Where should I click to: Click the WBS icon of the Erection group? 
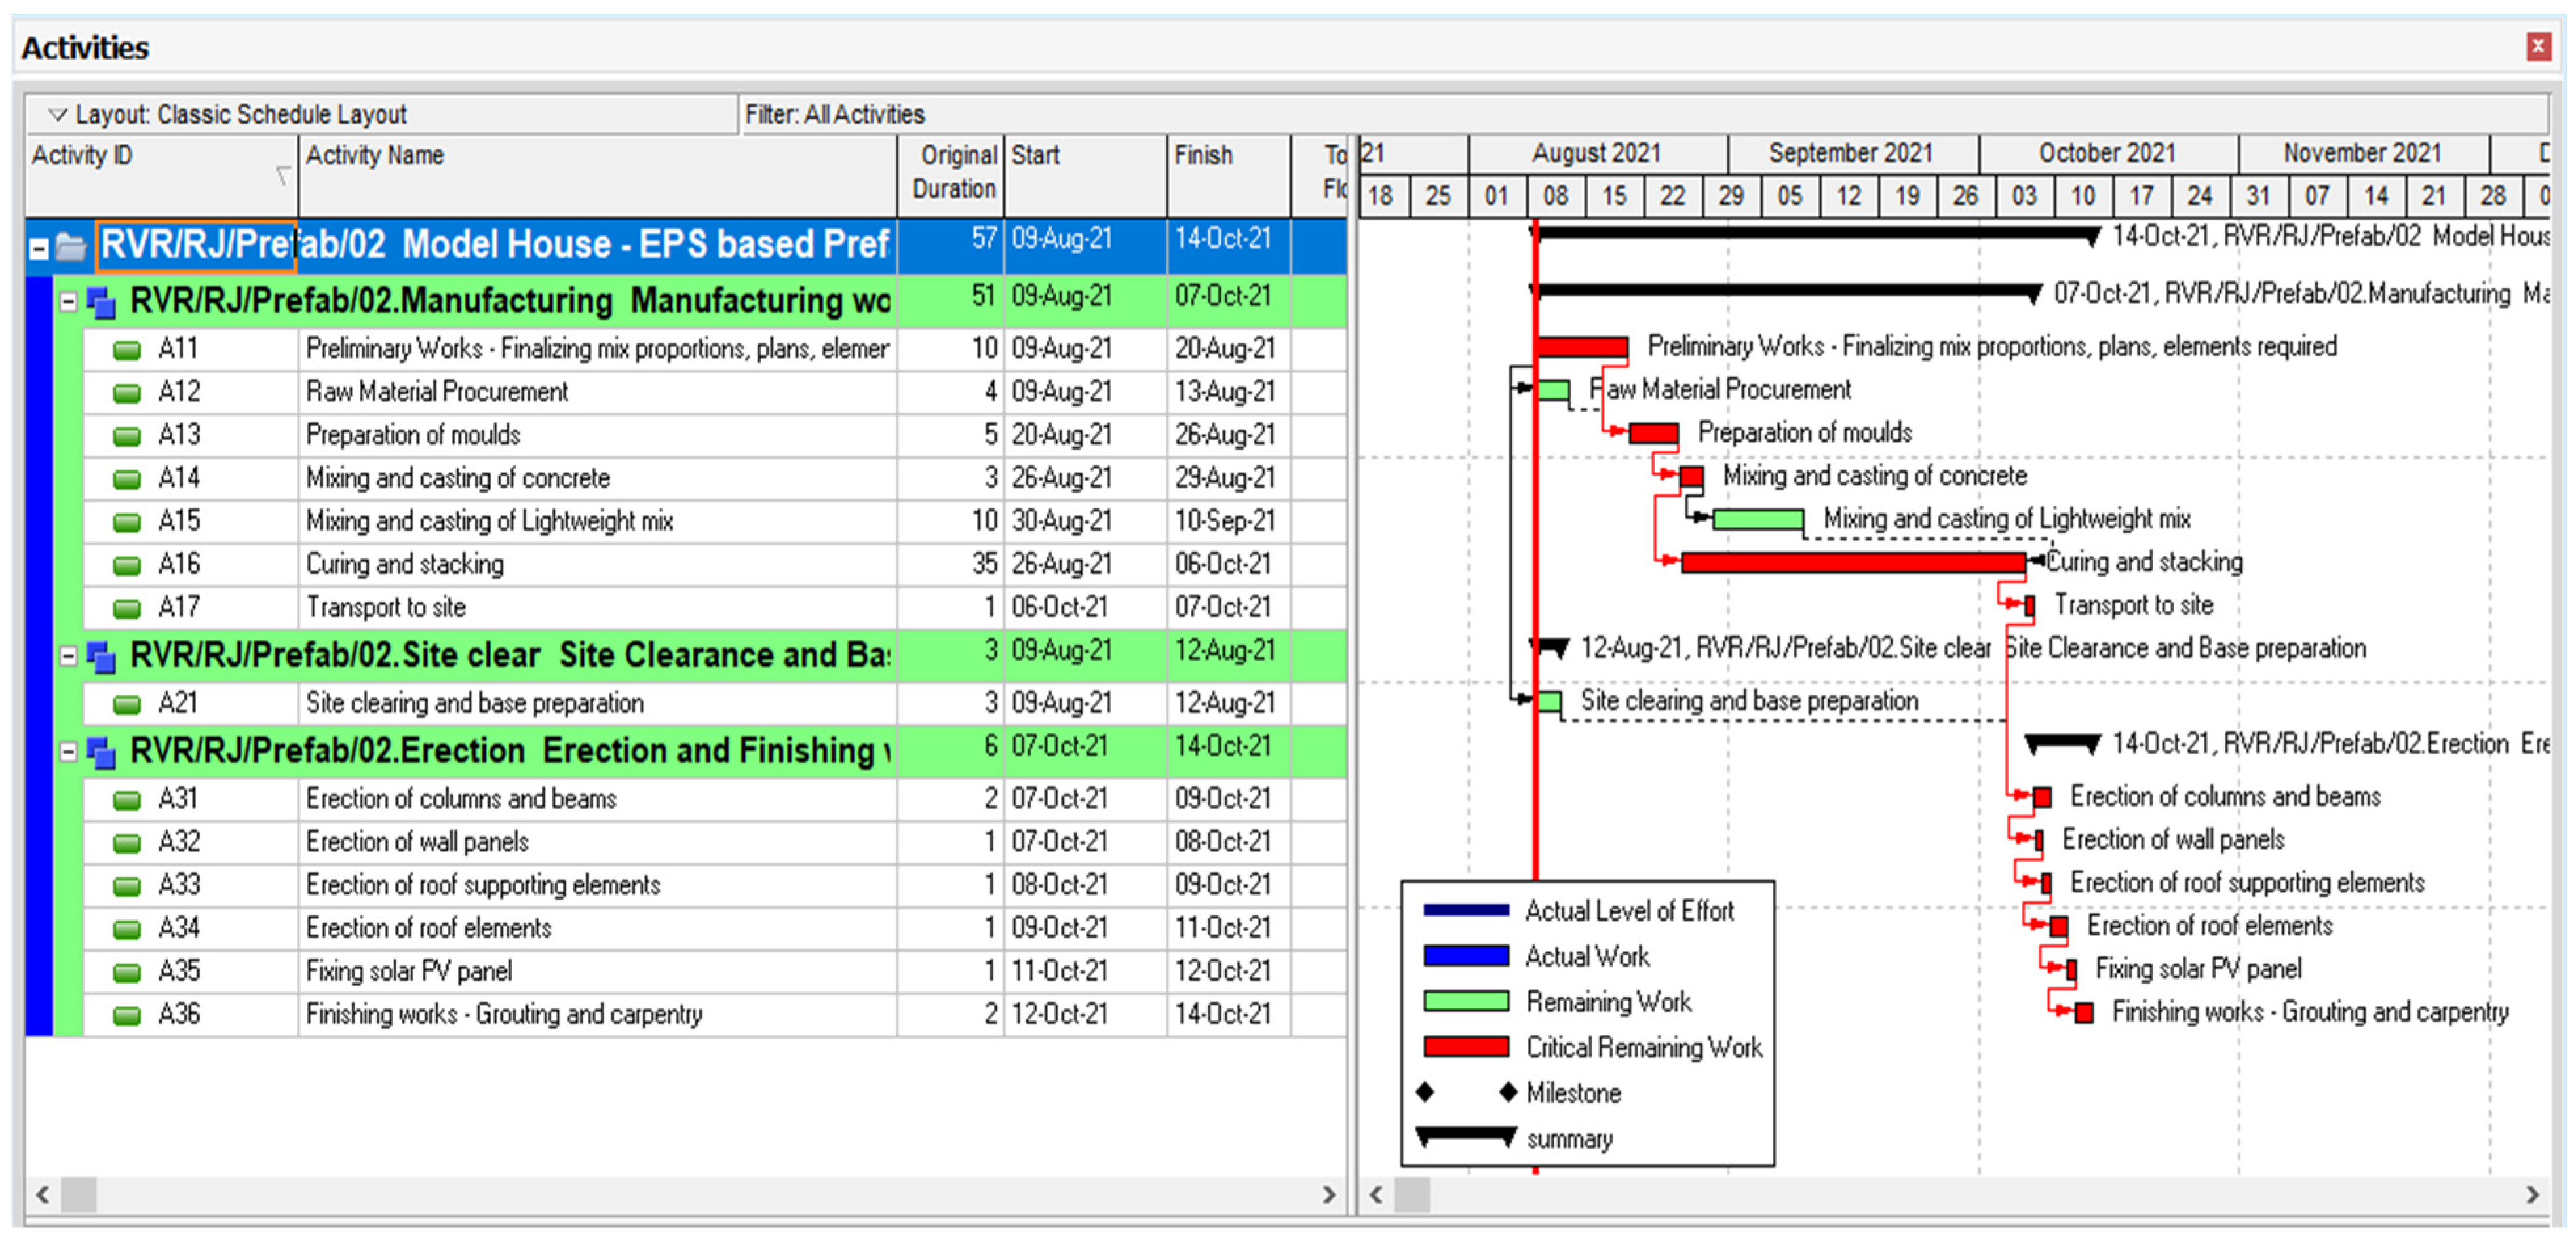(101, 752)
